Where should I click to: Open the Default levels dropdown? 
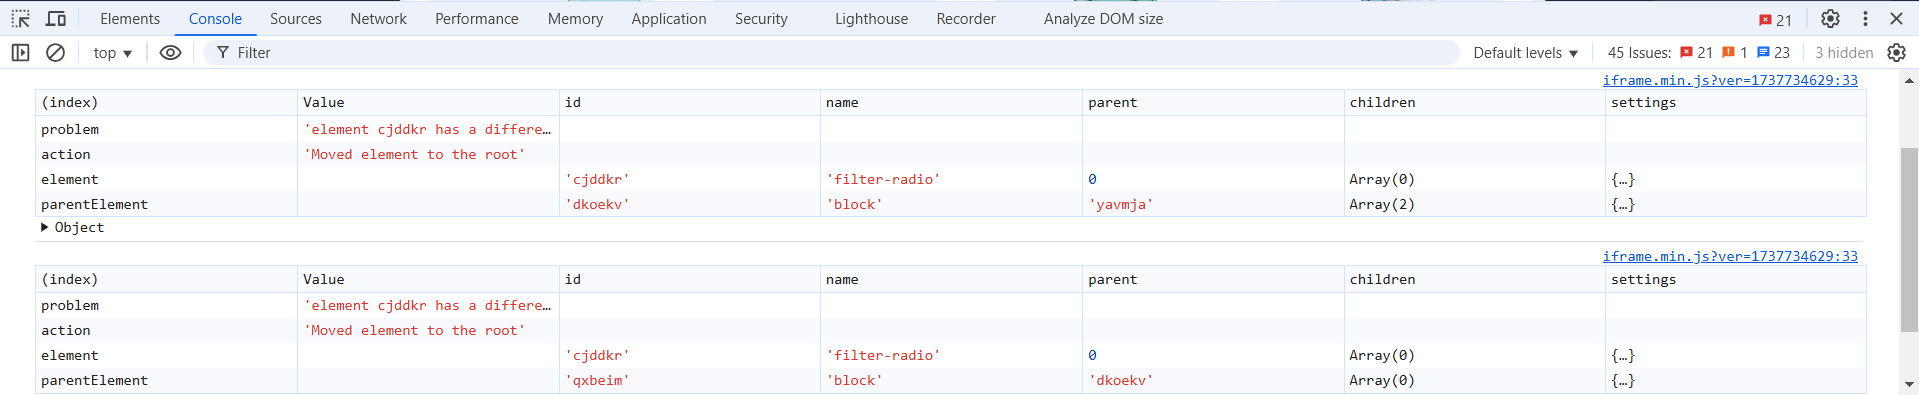pyautogui.click(x=1525, y=53)
